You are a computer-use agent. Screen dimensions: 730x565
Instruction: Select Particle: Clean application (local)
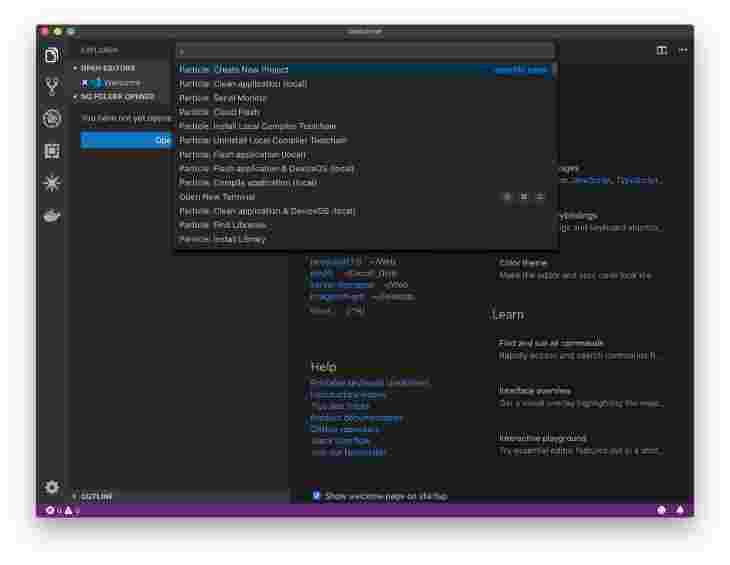point(366,84)
